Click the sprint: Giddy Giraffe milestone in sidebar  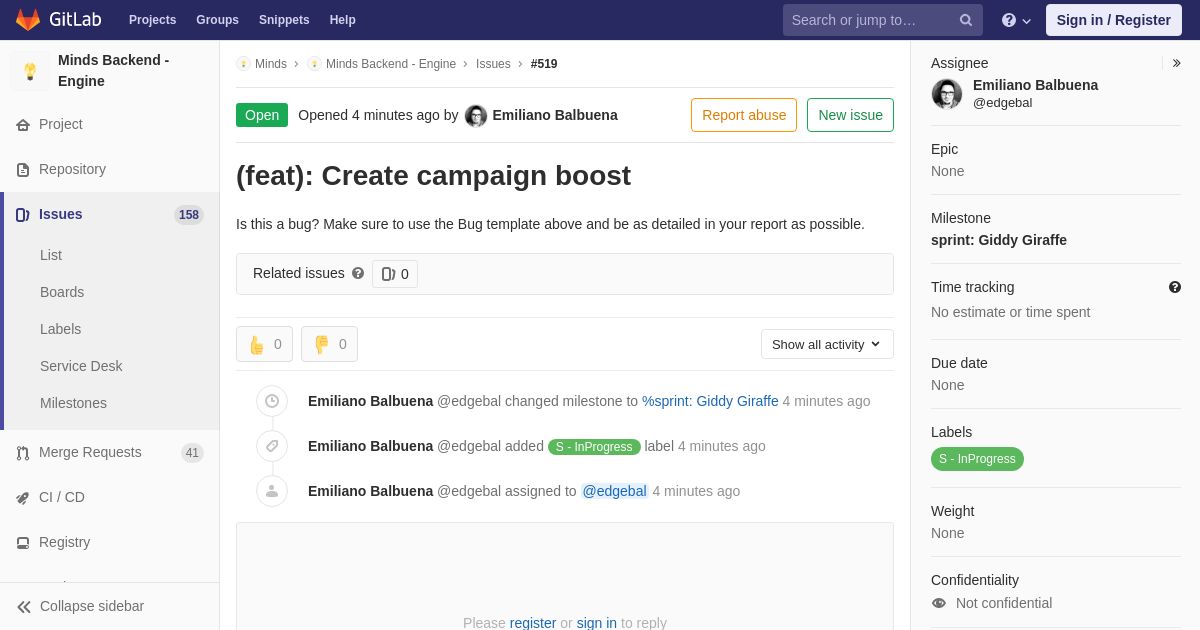999,240
